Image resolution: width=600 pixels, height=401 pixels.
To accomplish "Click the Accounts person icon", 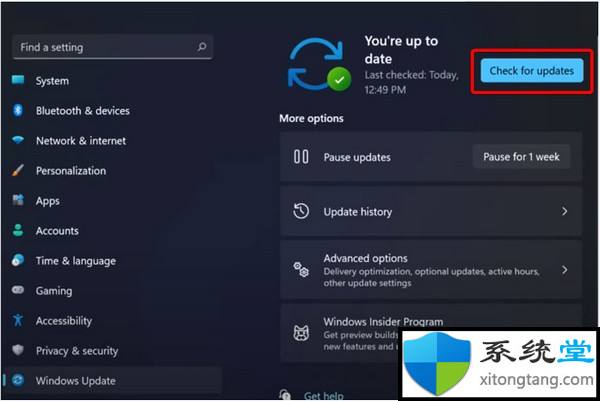I will tap(18, 230).
